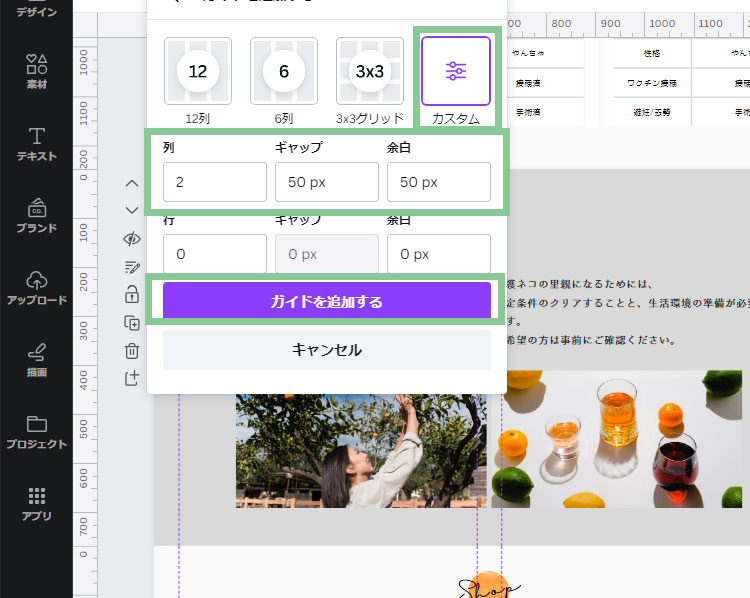The image size is (750, 598).
Task: Choose the 12列 guide preset
Action: pyautogui.click(x=198, y=71)
